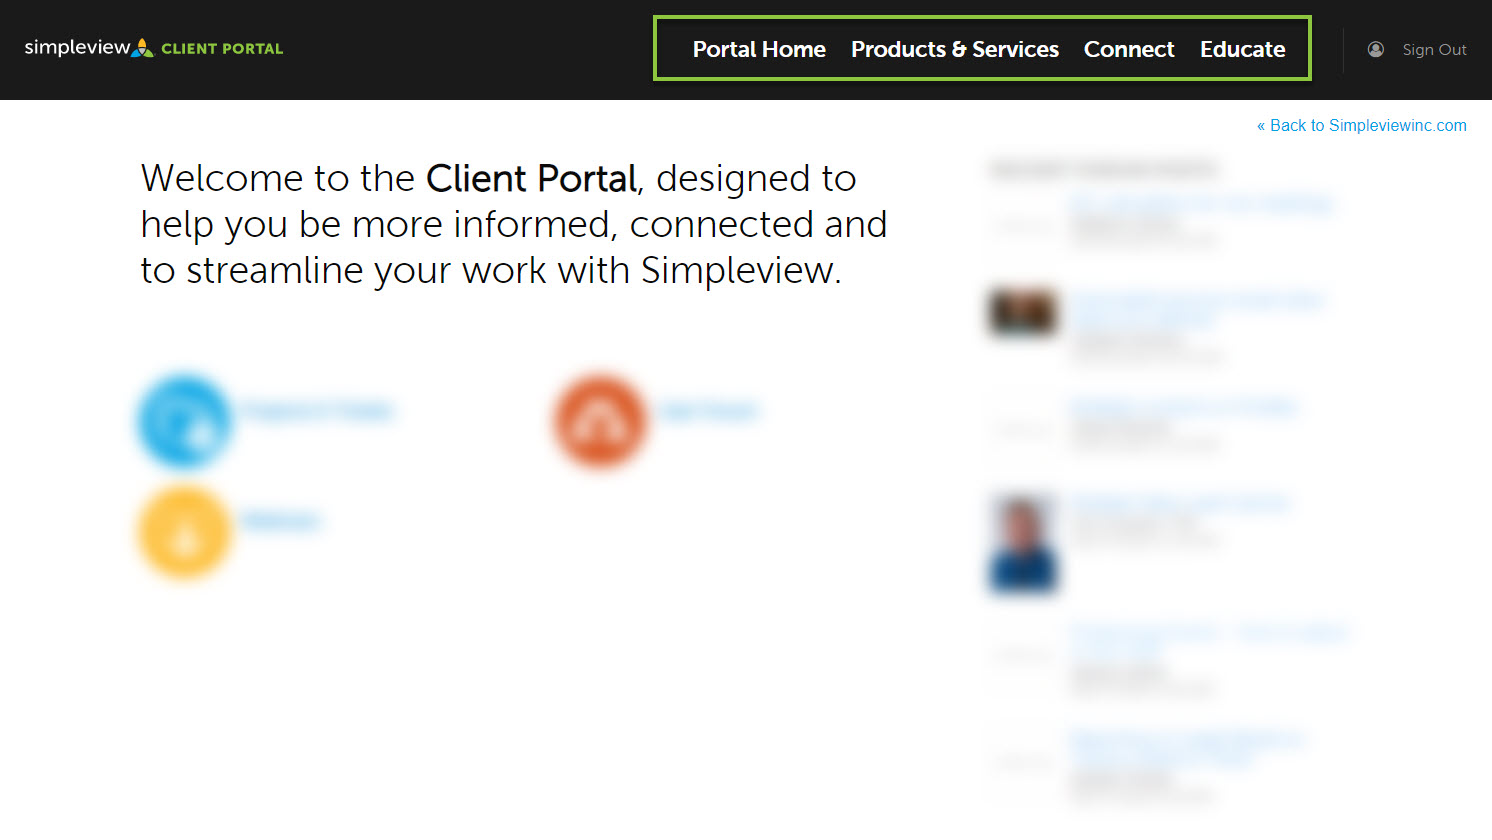Click blurred link beside blue circle icon

[318, 410]
